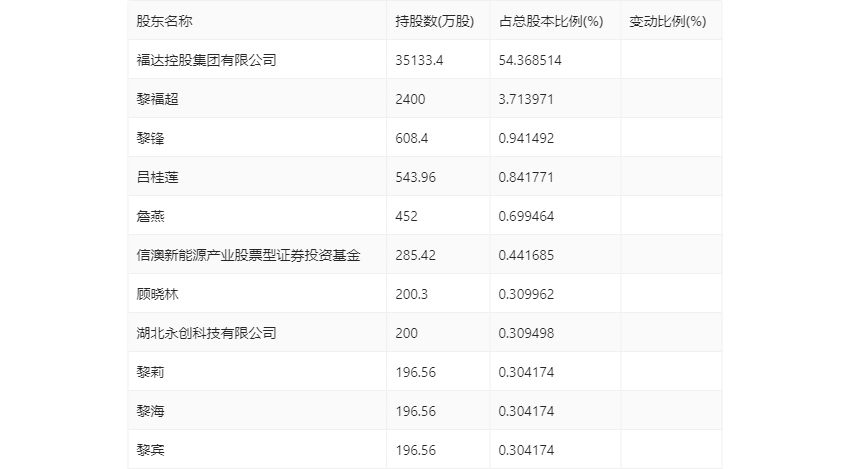Click the percentage 0.441685
The image size is (850, 469).
526,255
